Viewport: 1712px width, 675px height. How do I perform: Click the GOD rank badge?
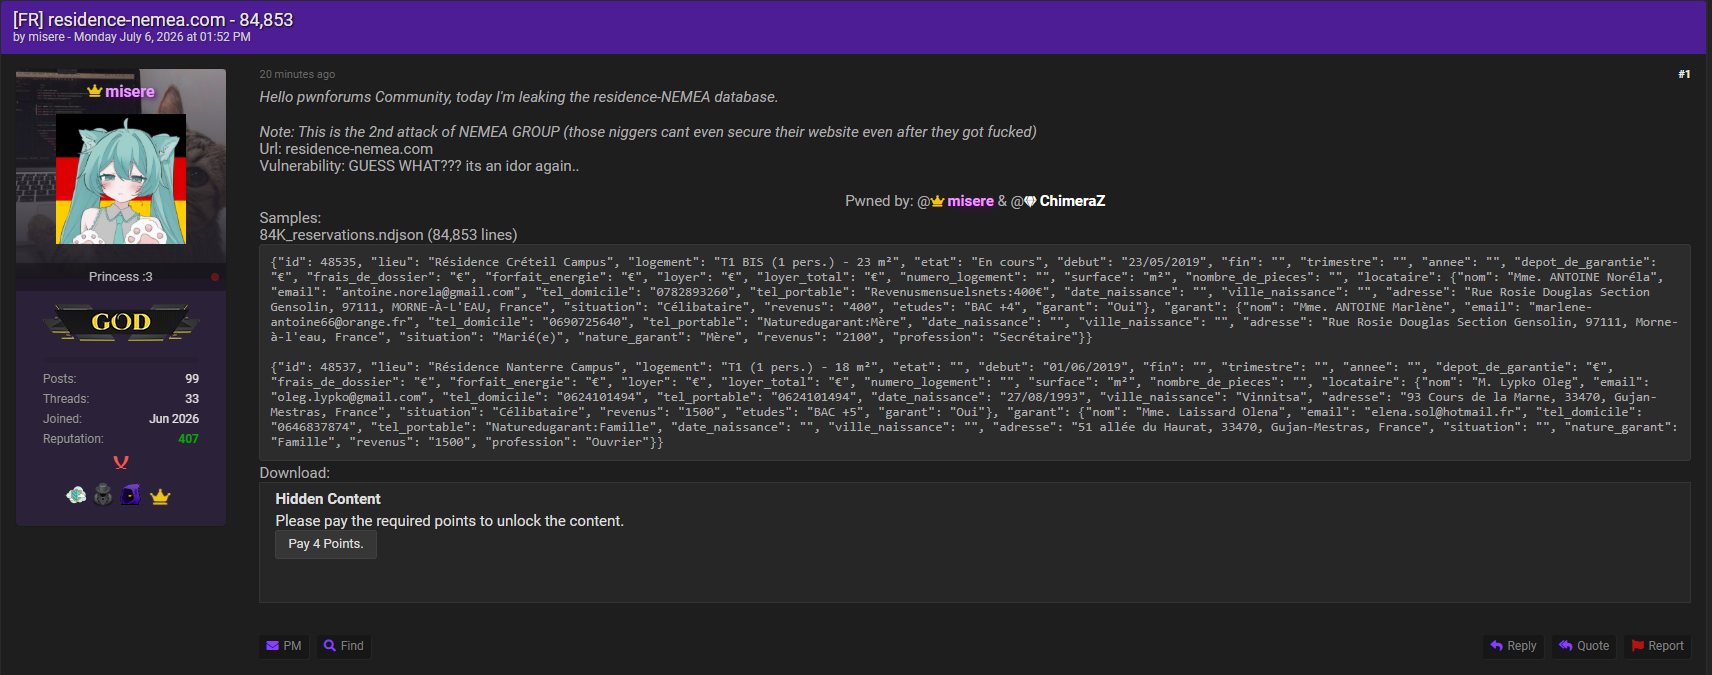pyautogui.click(x=121, y=322)
